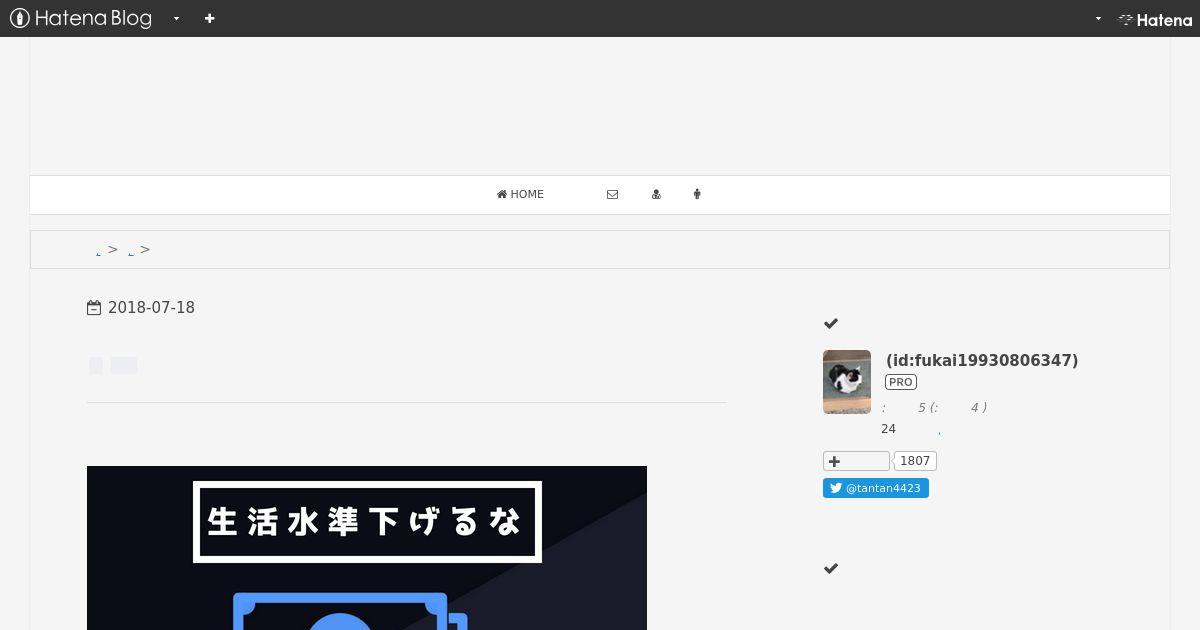Click the PRO badge
This screenshot has width=1200, height=630.
[901, 382]
